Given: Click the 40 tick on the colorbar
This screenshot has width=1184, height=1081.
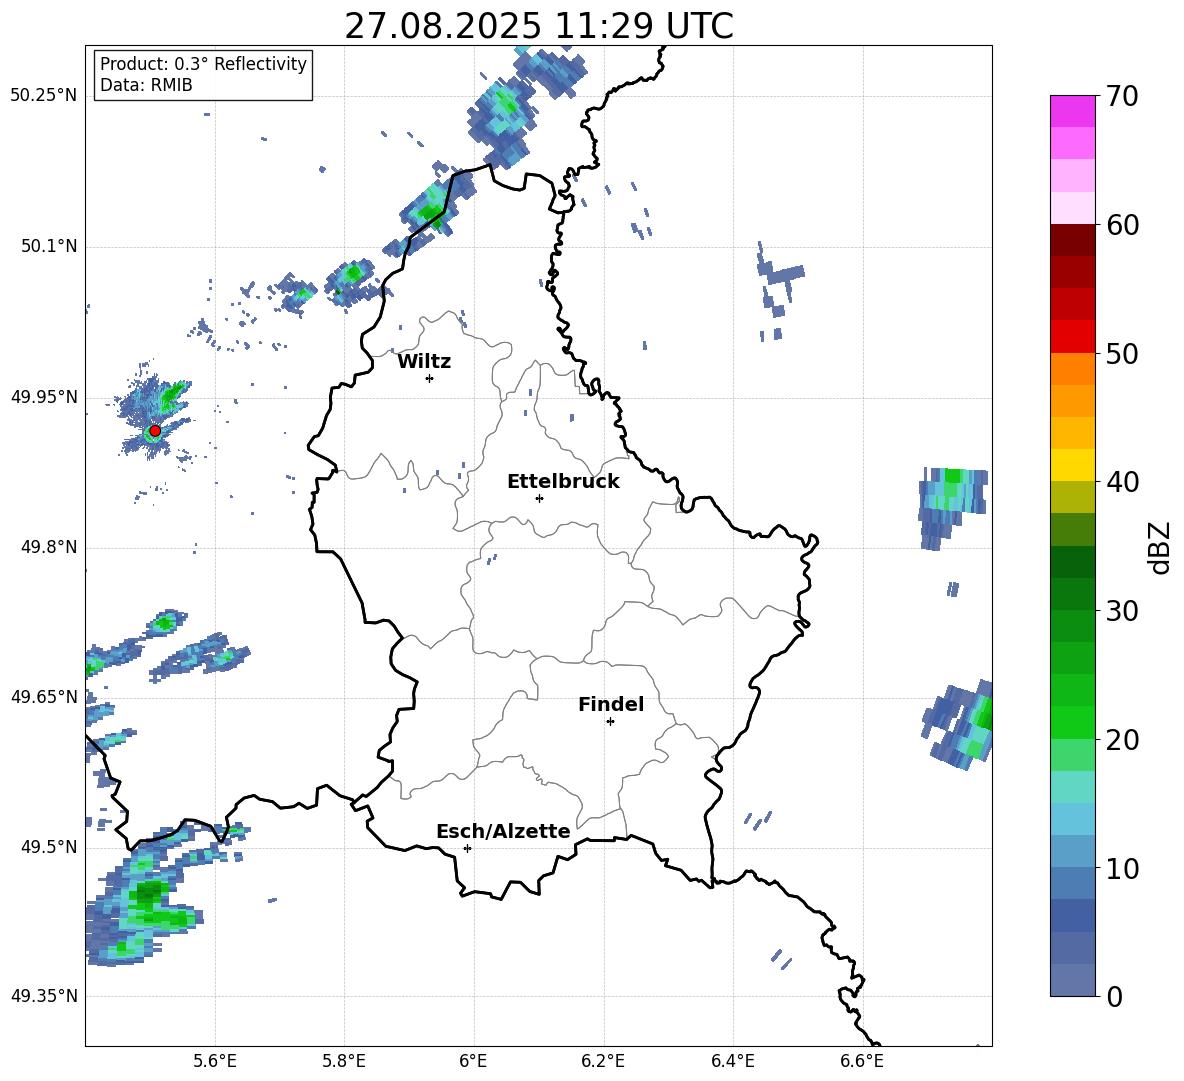Looking at the screenshot, I should (x=1122, y=482).
